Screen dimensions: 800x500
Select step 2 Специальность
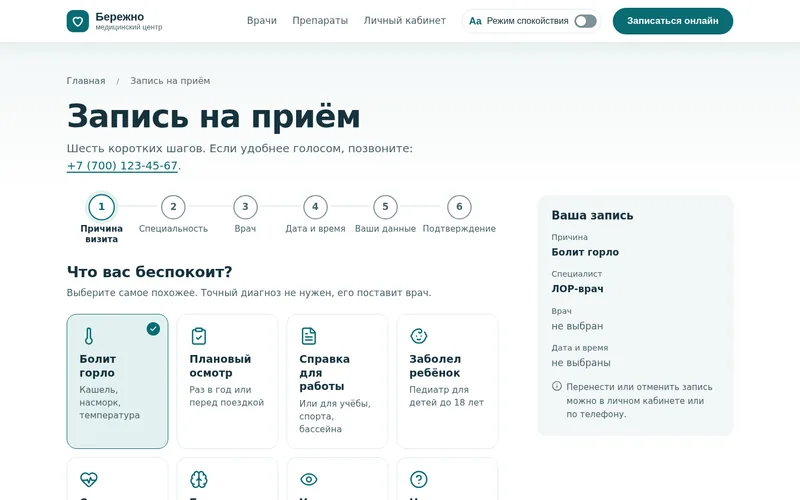[x=173, y=214]
